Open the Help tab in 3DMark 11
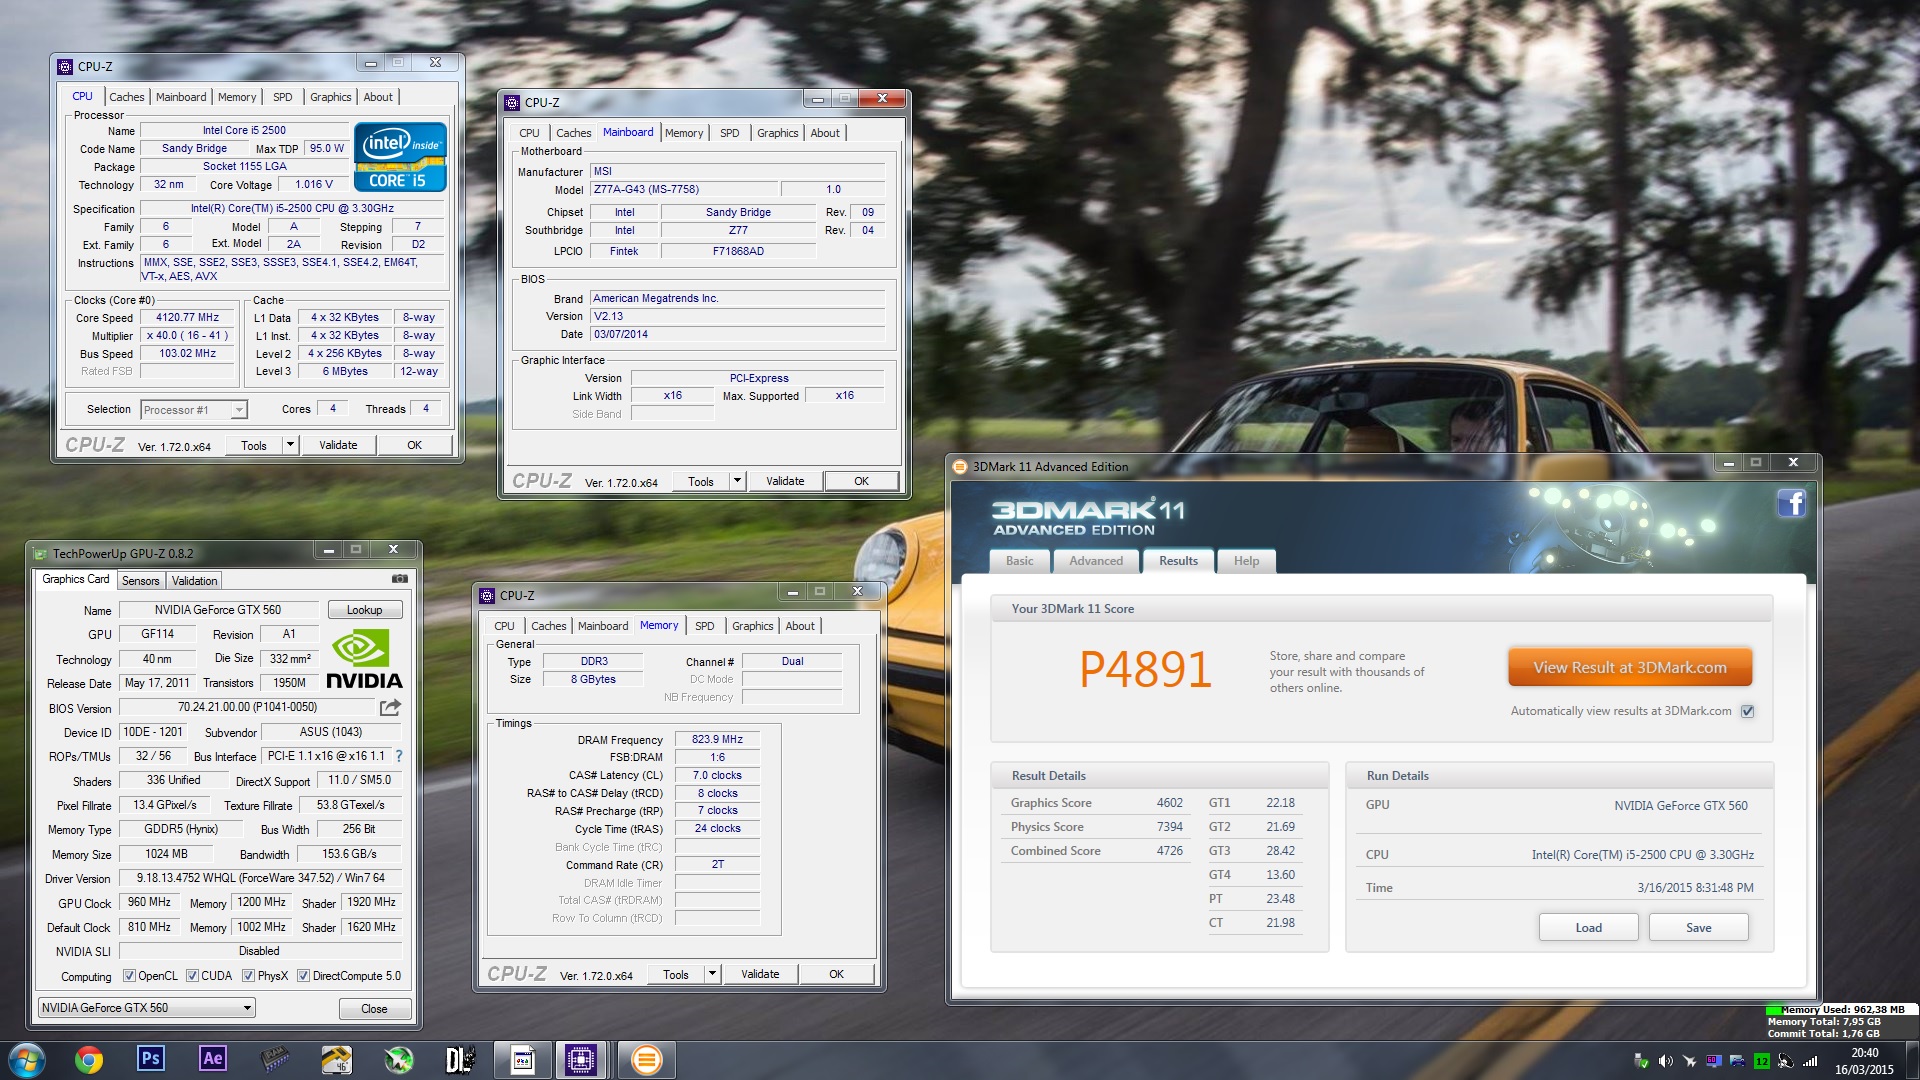 (x=1246, y=561)
